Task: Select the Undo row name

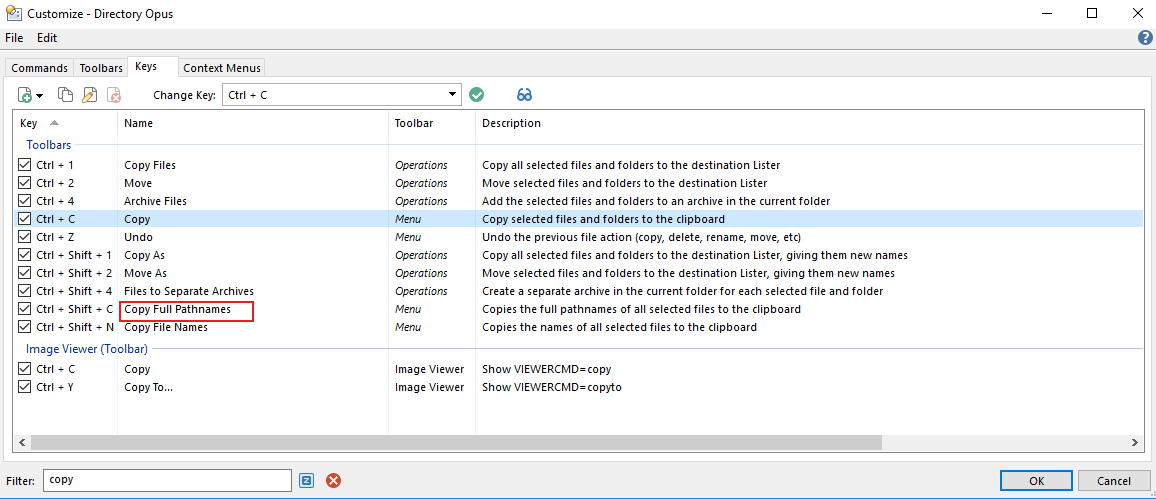Action: [139, 237]
